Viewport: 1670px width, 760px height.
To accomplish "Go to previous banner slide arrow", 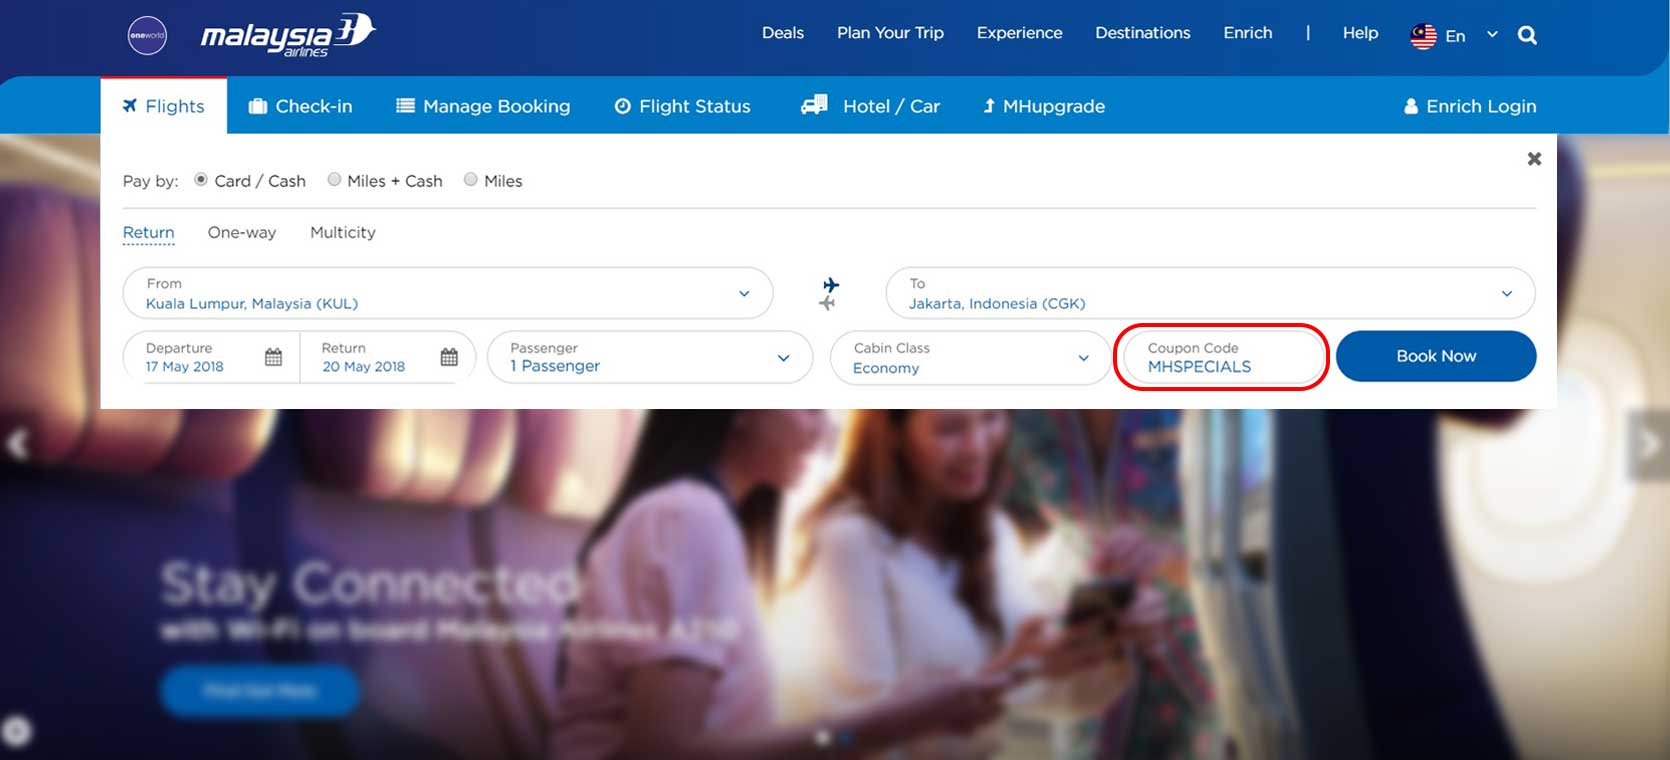I will (16, 444).
